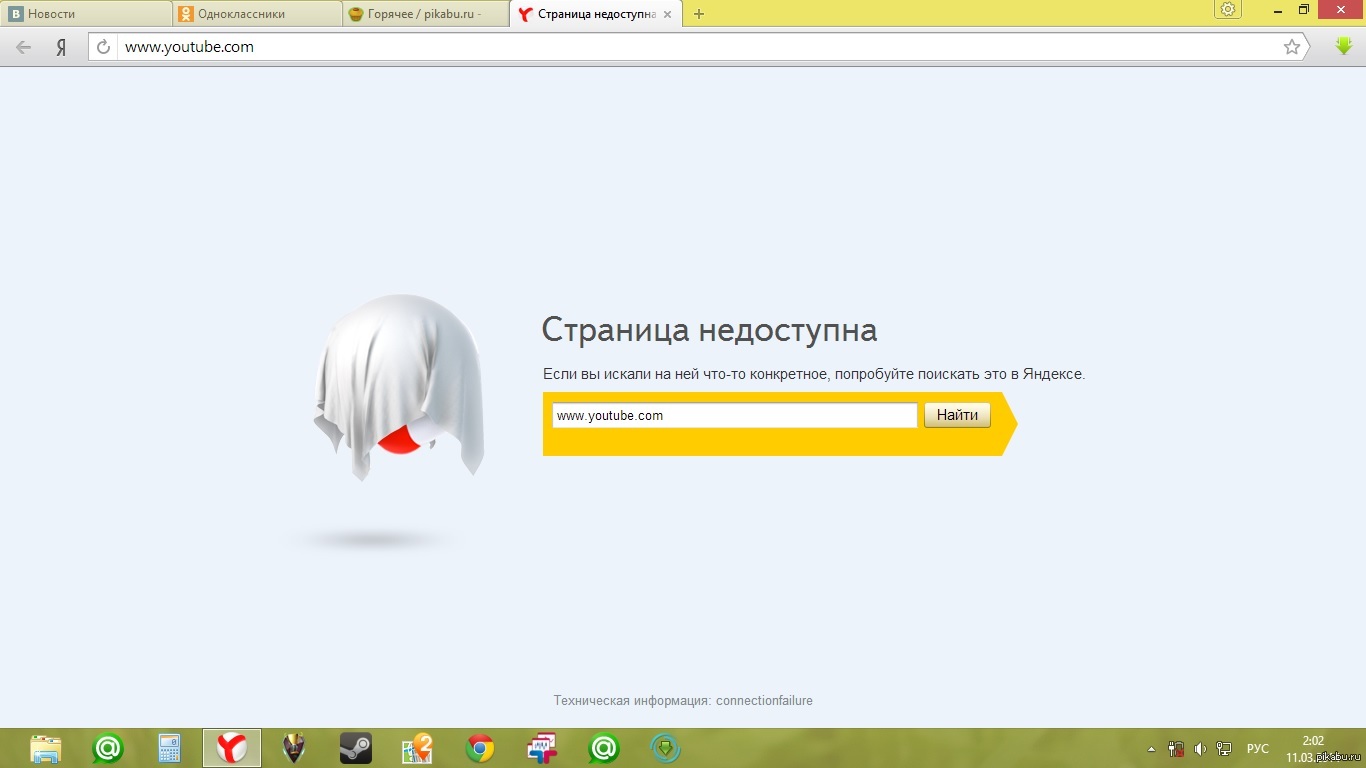Go back with the browser back arrow
The height and width of the screenshot is (768, 1366).
[x=23, y=47]
